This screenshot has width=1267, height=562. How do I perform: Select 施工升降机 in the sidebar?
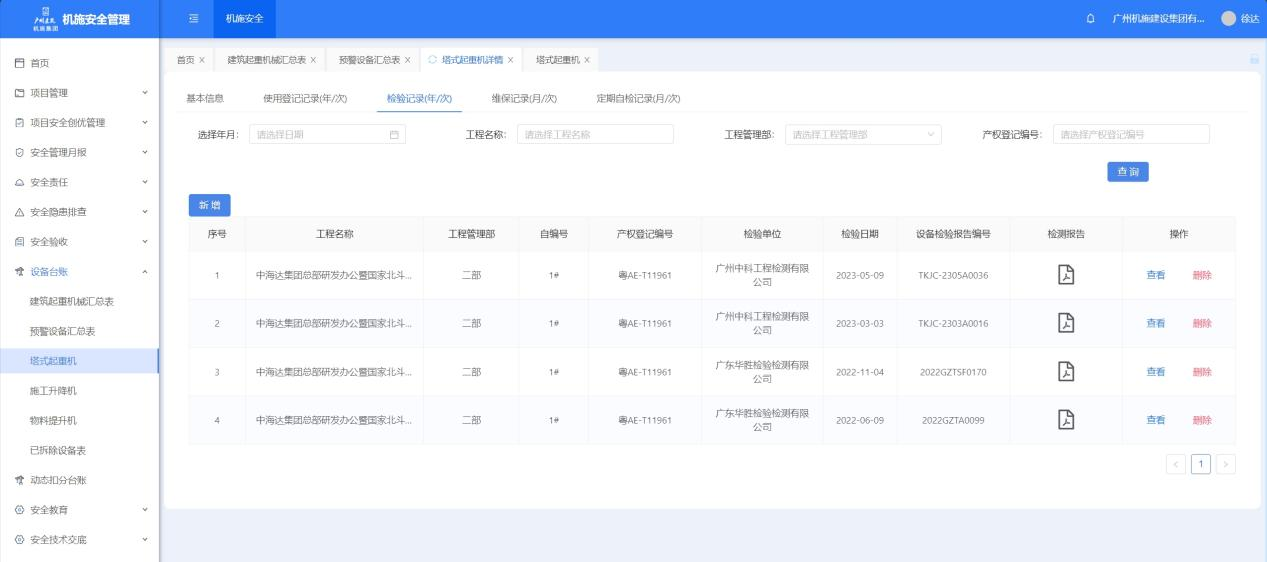click(53, 391)
